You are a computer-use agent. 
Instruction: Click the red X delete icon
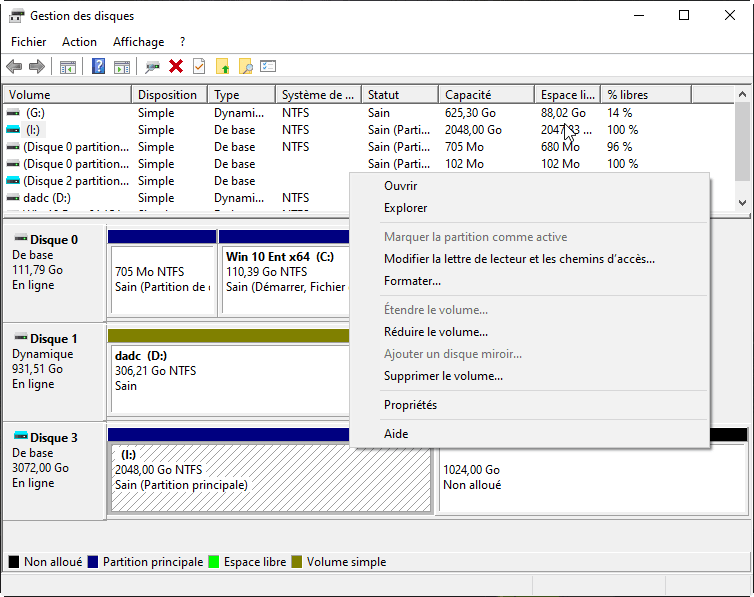coord(176,67)
